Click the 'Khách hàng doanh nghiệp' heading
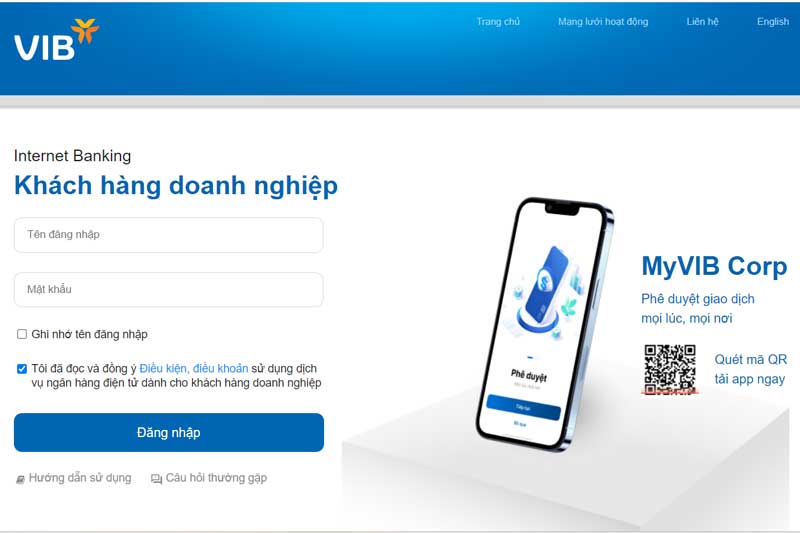Screen dimensions: 800x533 coord(176,186)
